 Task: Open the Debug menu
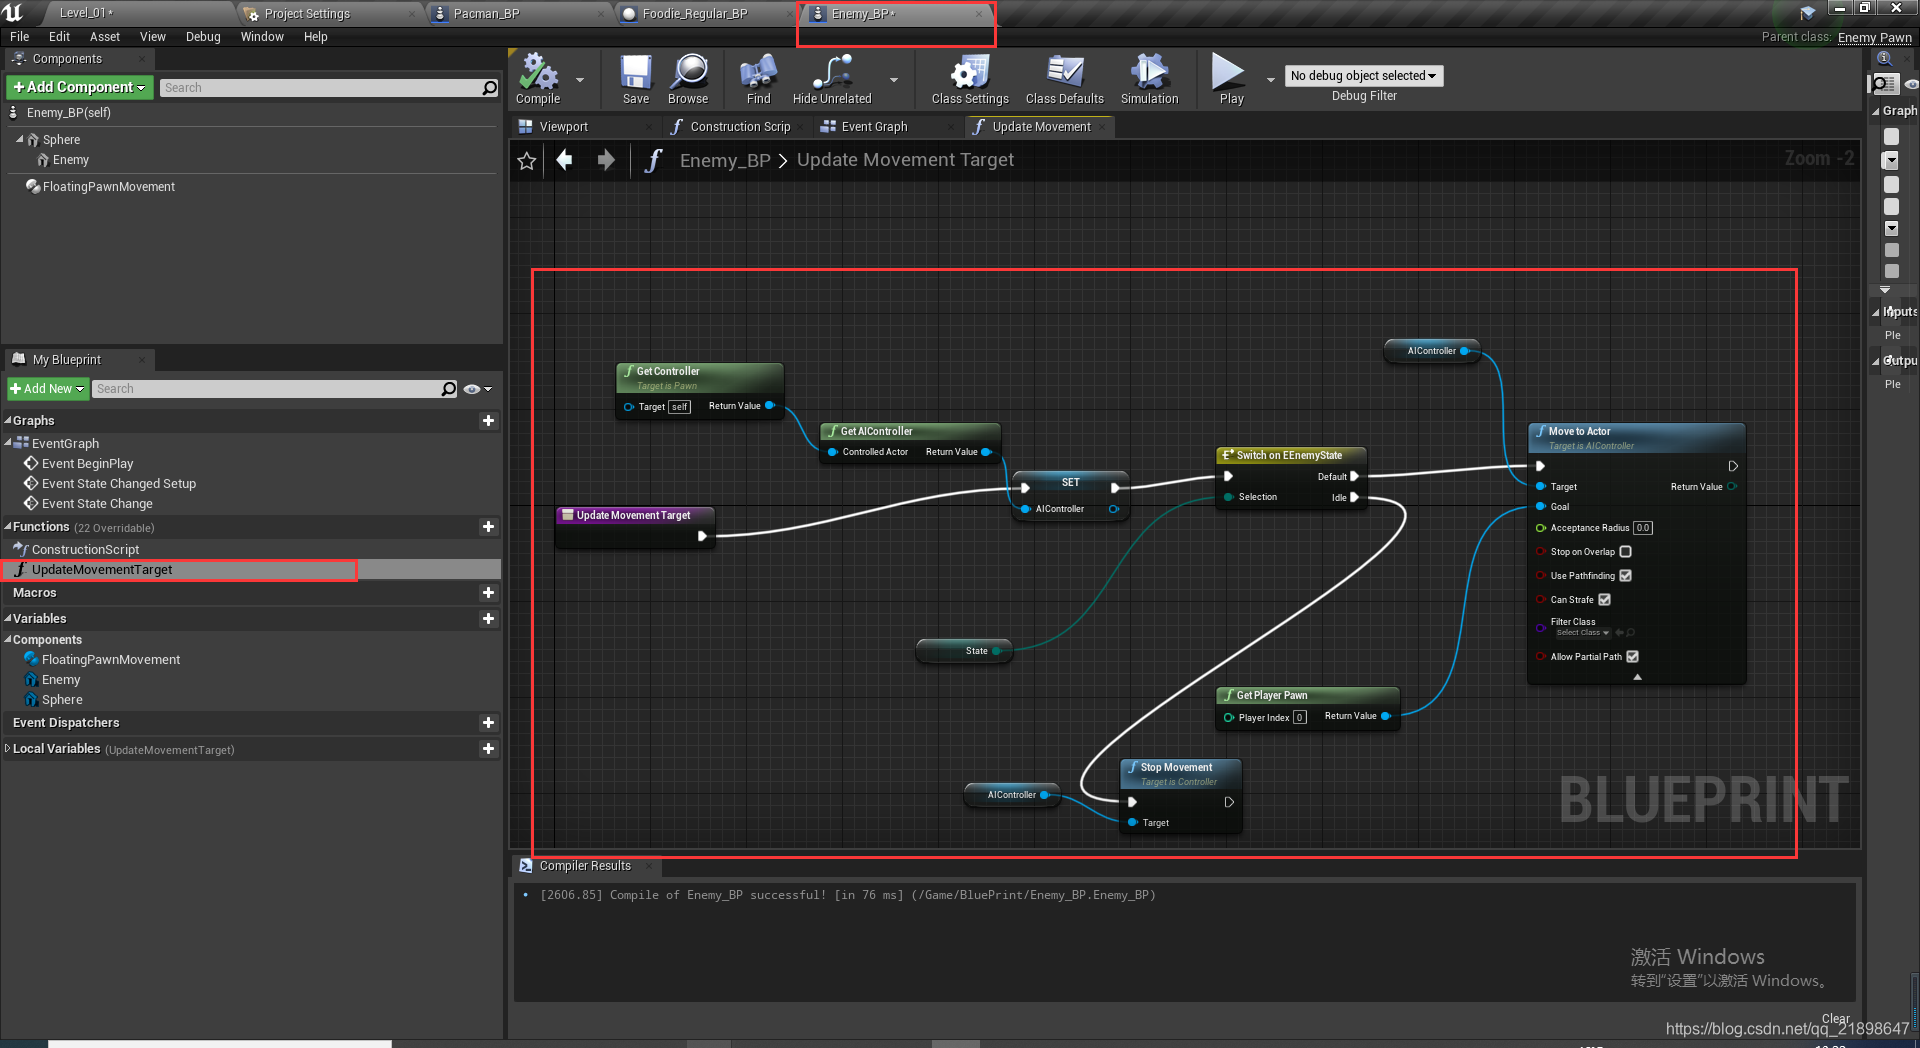click(x=203, y=37)
